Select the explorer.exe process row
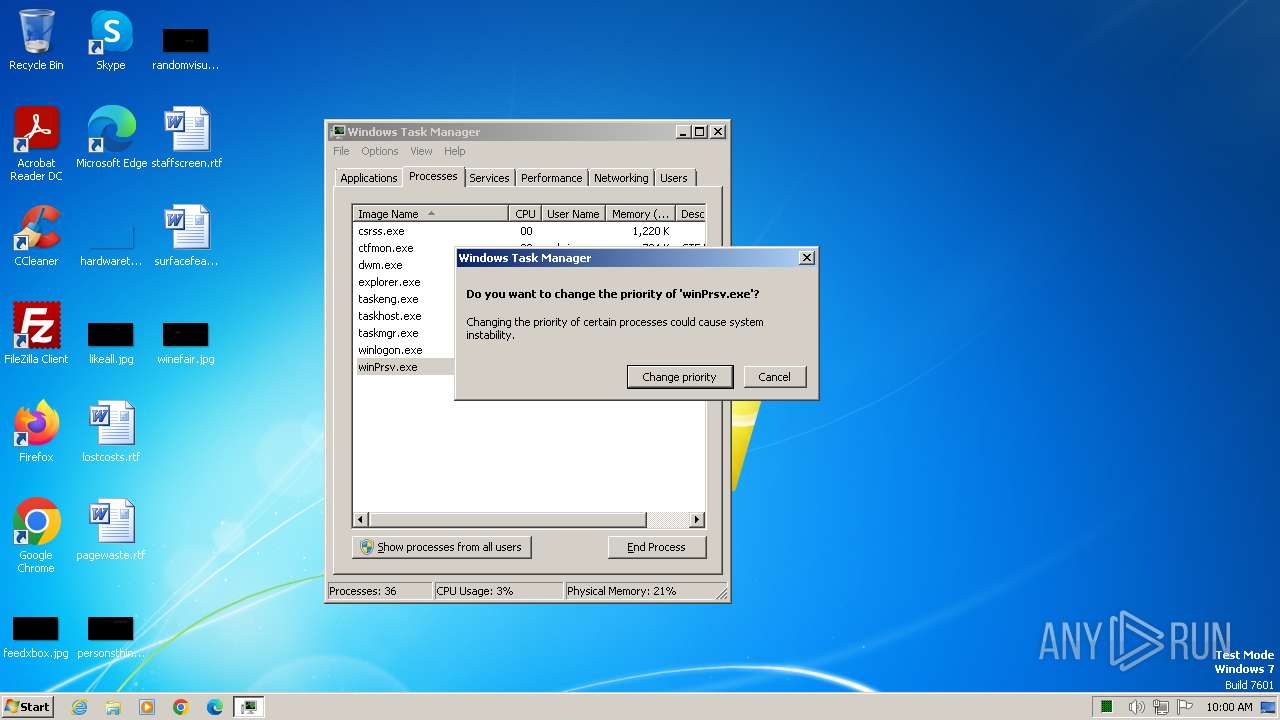Image resolution: width=1280 pixels, height=720 pixels. pyautogui.click(x=404, y=282)
